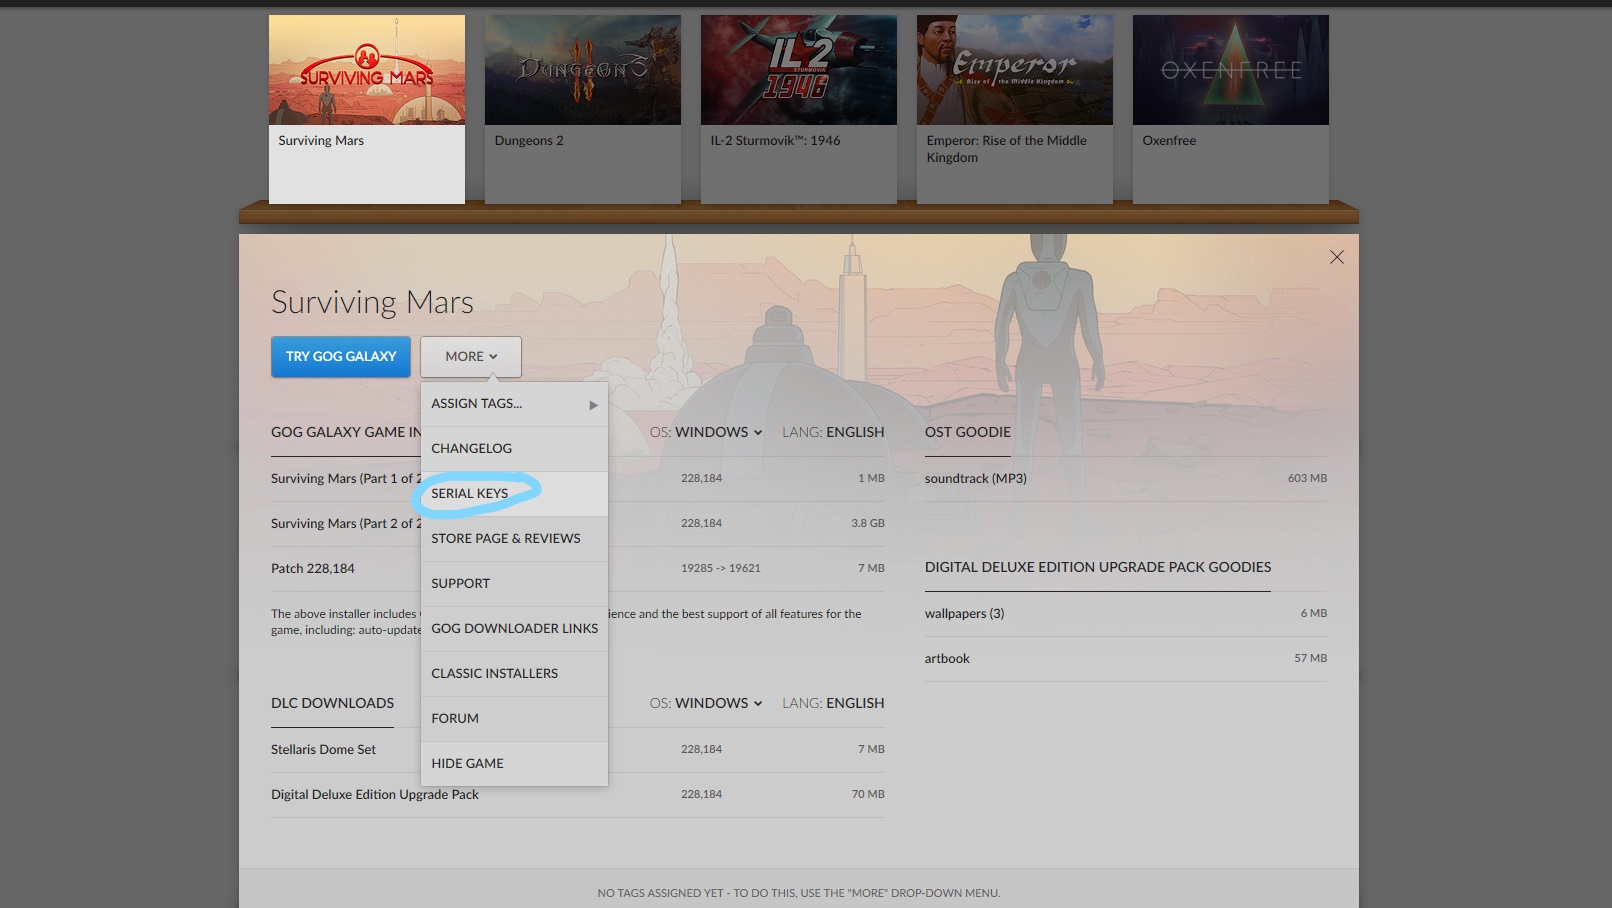The image size is (1612, 908).
Task: Change the installer LANG: ENGLISH selector
Action: [x=833, y=432]
